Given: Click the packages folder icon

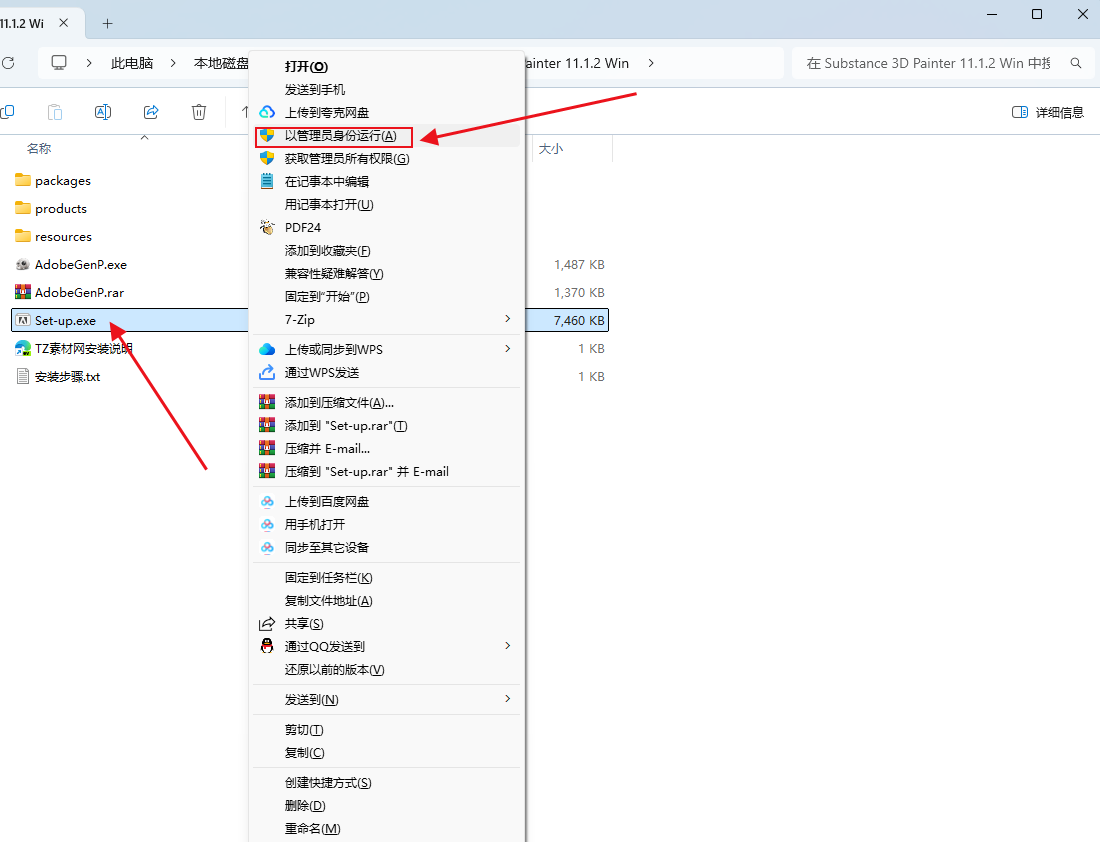Looking at the screenshot, I should (23, 180).
